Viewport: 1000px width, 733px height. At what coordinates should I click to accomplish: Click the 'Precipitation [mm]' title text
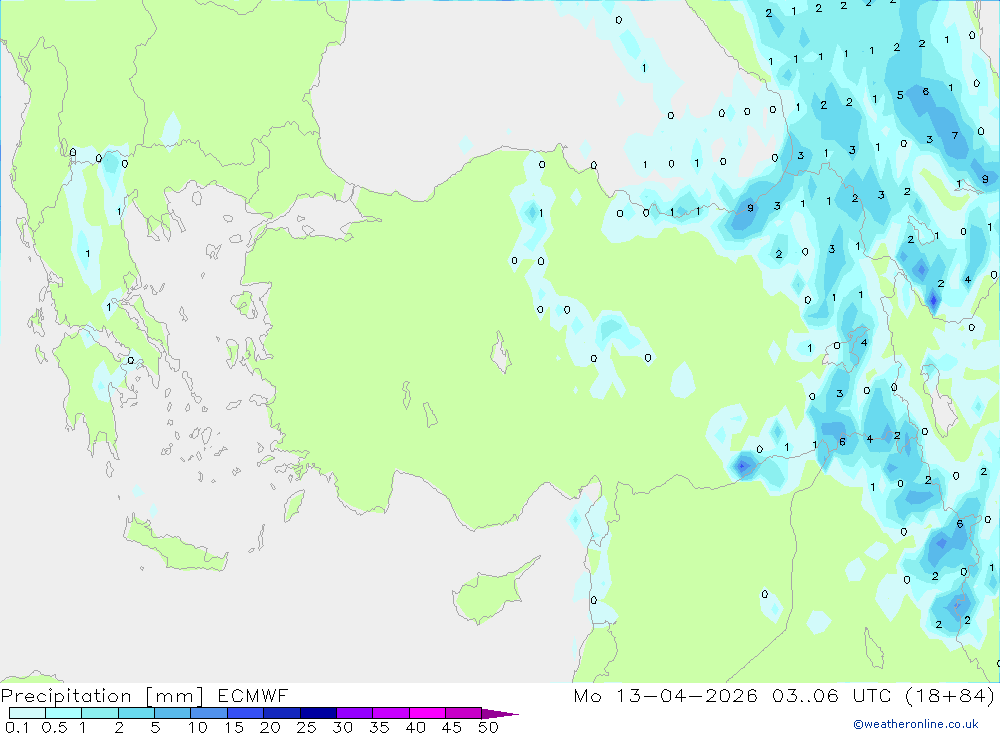[x=102, y=696]
